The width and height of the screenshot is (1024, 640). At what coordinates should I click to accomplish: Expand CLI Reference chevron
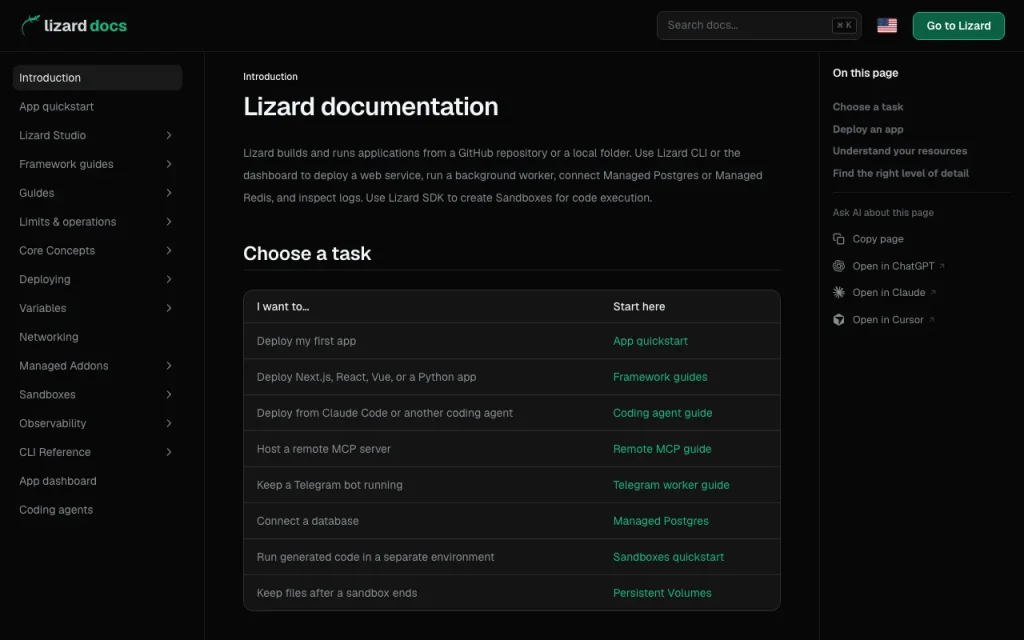pos(168,452)
